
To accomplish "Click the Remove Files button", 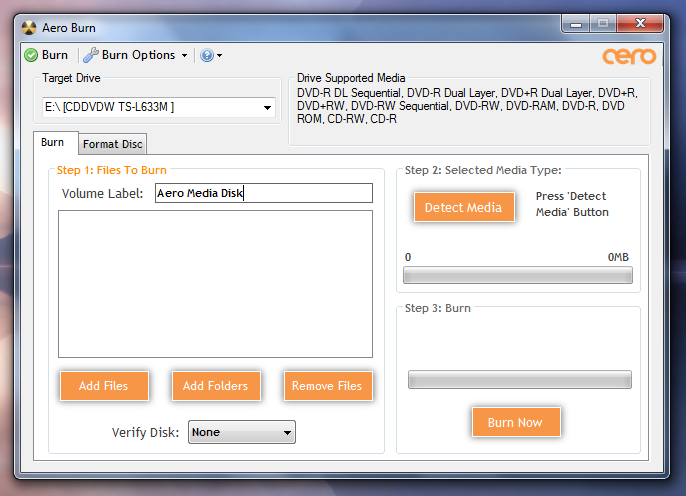I will [x=328, y=386].
